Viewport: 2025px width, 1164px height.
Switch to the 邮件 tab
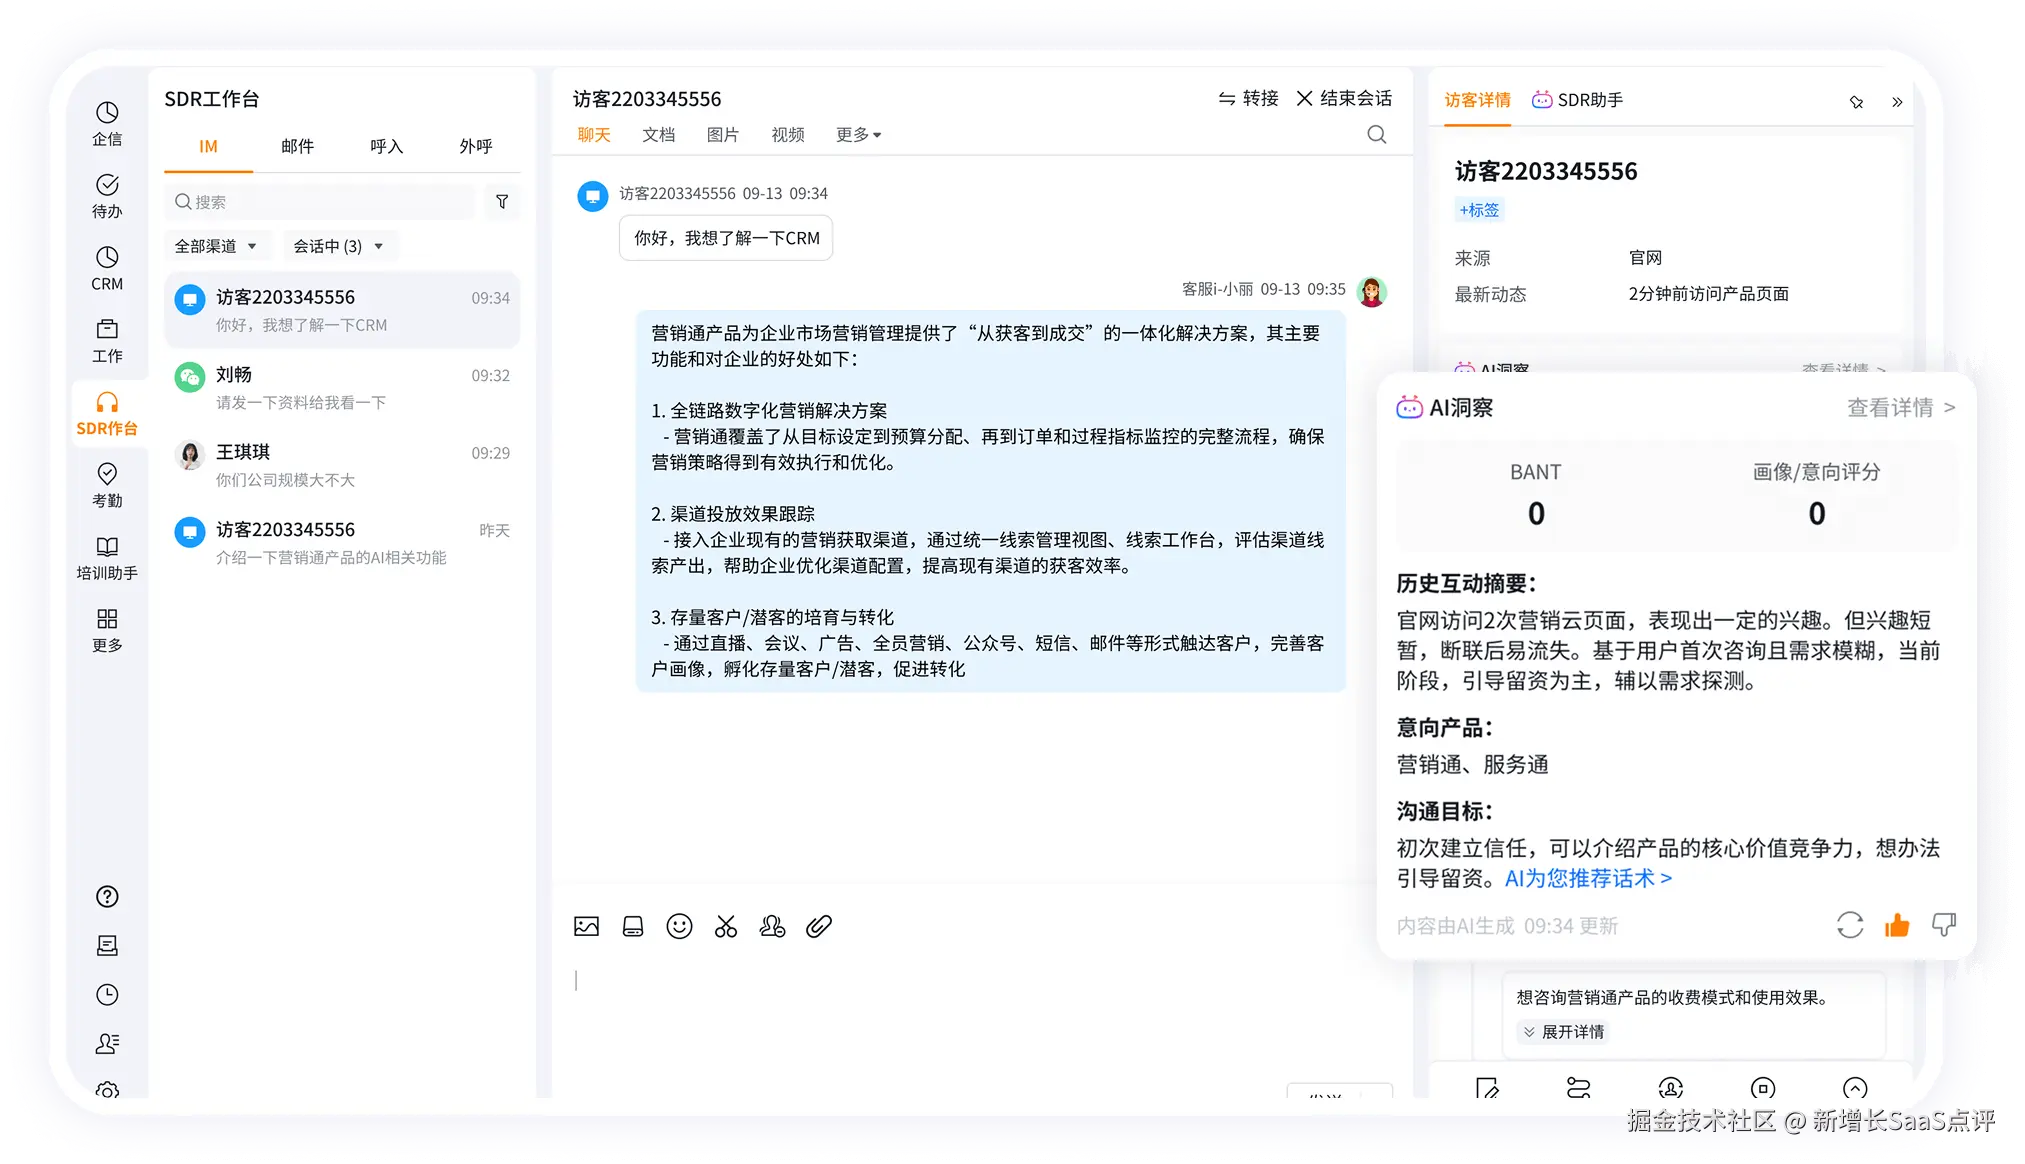click(297, 147)
